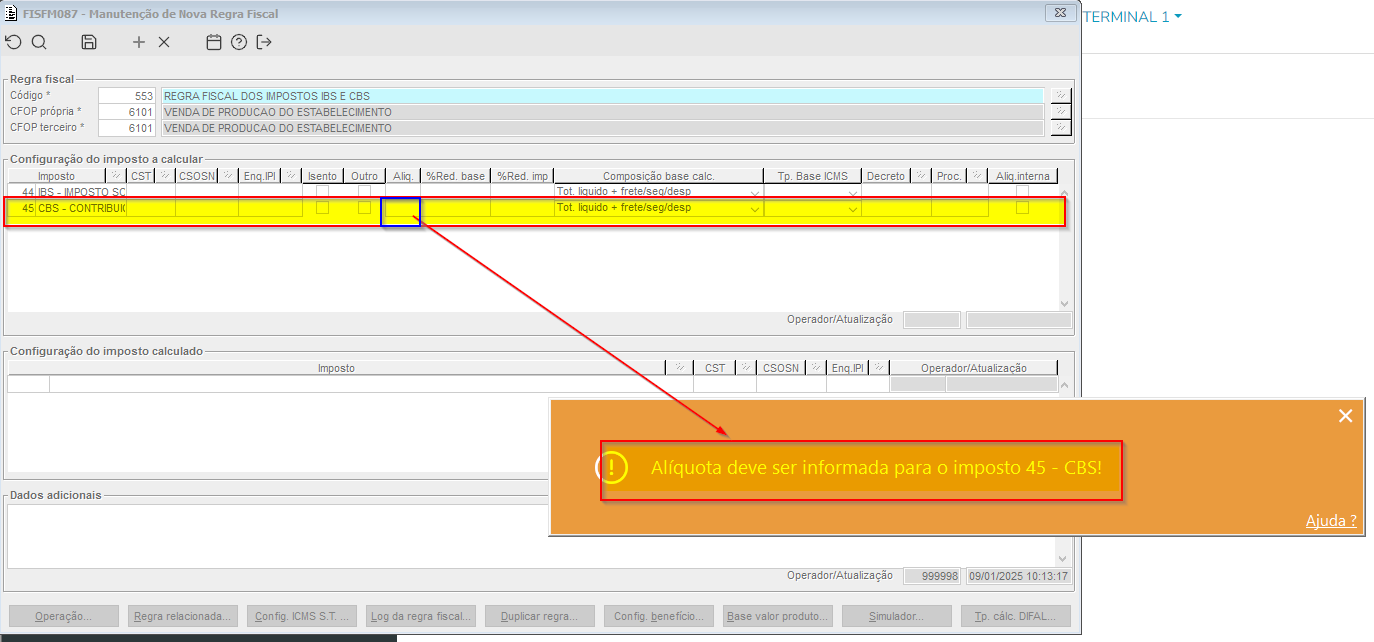Click the CFOP própria field with 6101
The height and width of the screenshot is (642, 1374).
point(127,112)
